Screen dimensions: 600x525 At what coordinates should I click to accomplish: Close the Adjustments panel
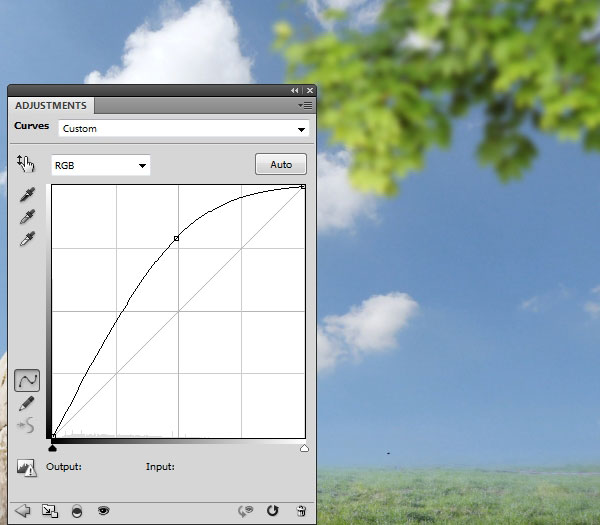coord(310,91)
